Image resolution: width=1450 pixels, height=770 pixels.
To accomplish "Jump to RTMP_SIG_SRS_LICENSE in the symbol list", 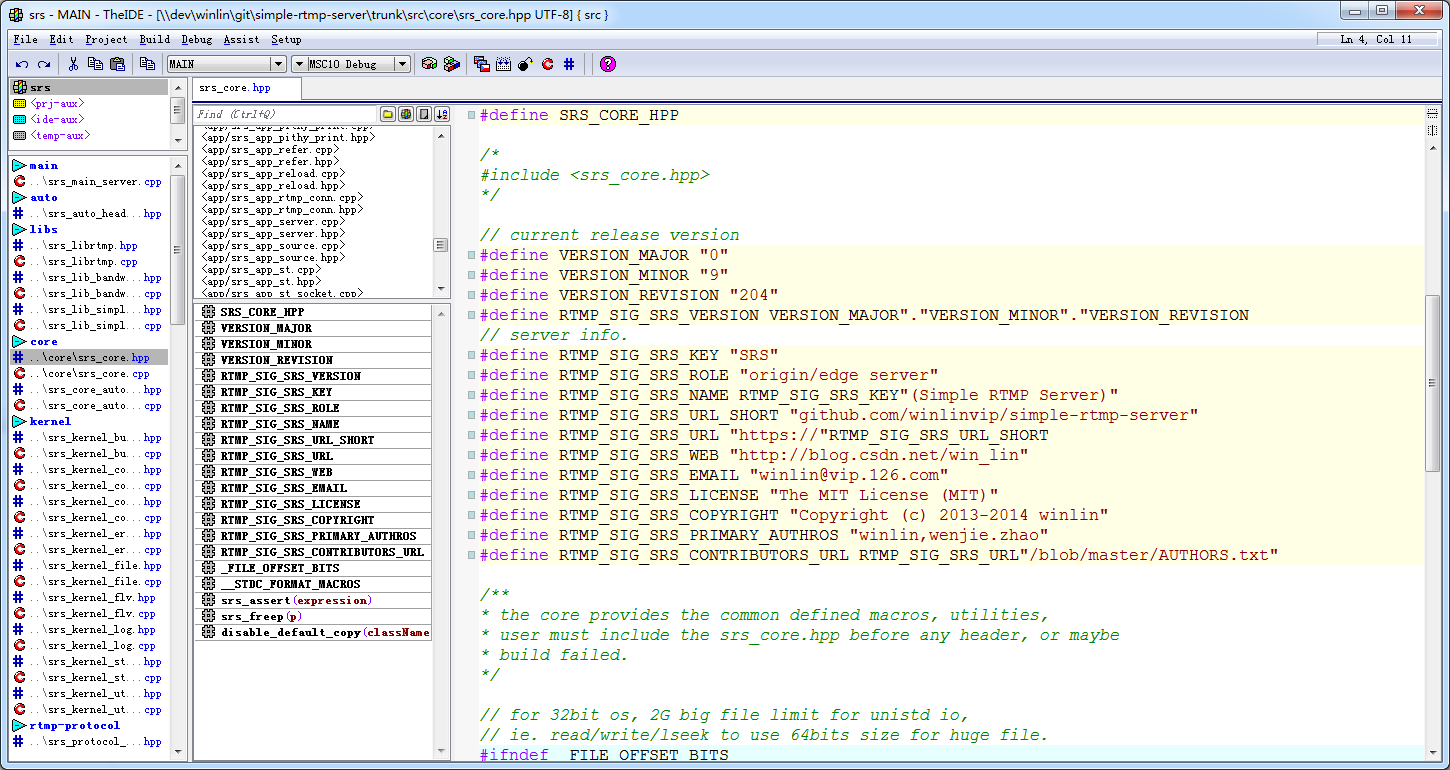I will pos(290,504).
